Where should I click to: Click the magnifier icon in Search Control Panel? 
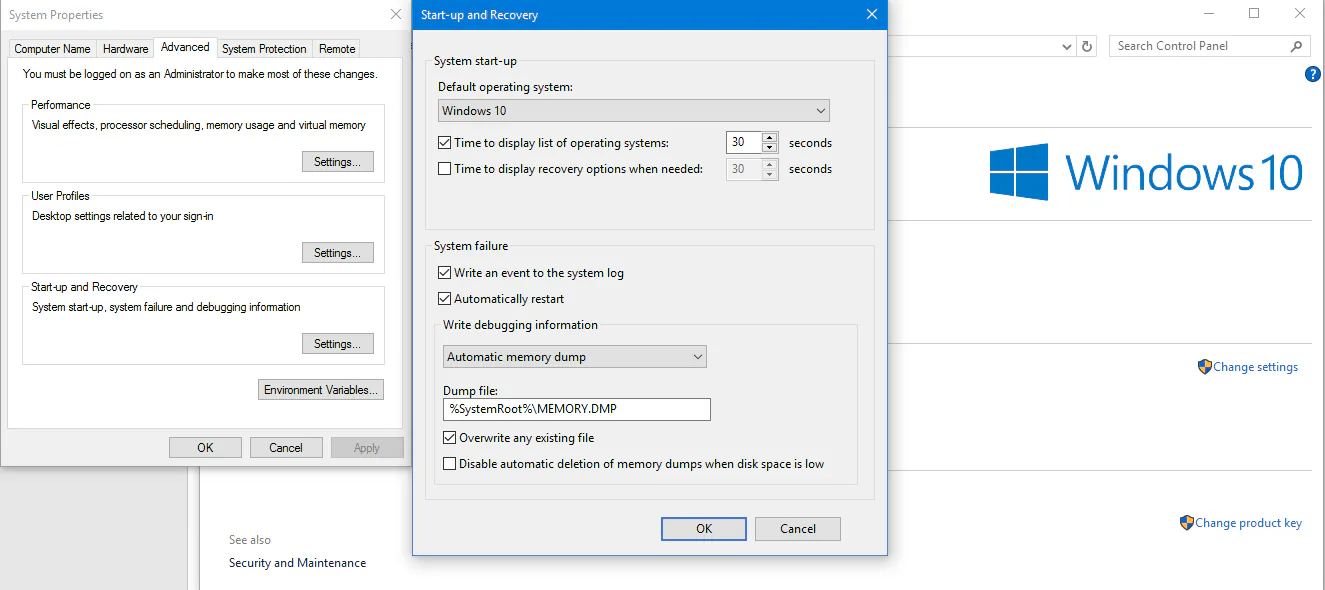[1296, 46]
